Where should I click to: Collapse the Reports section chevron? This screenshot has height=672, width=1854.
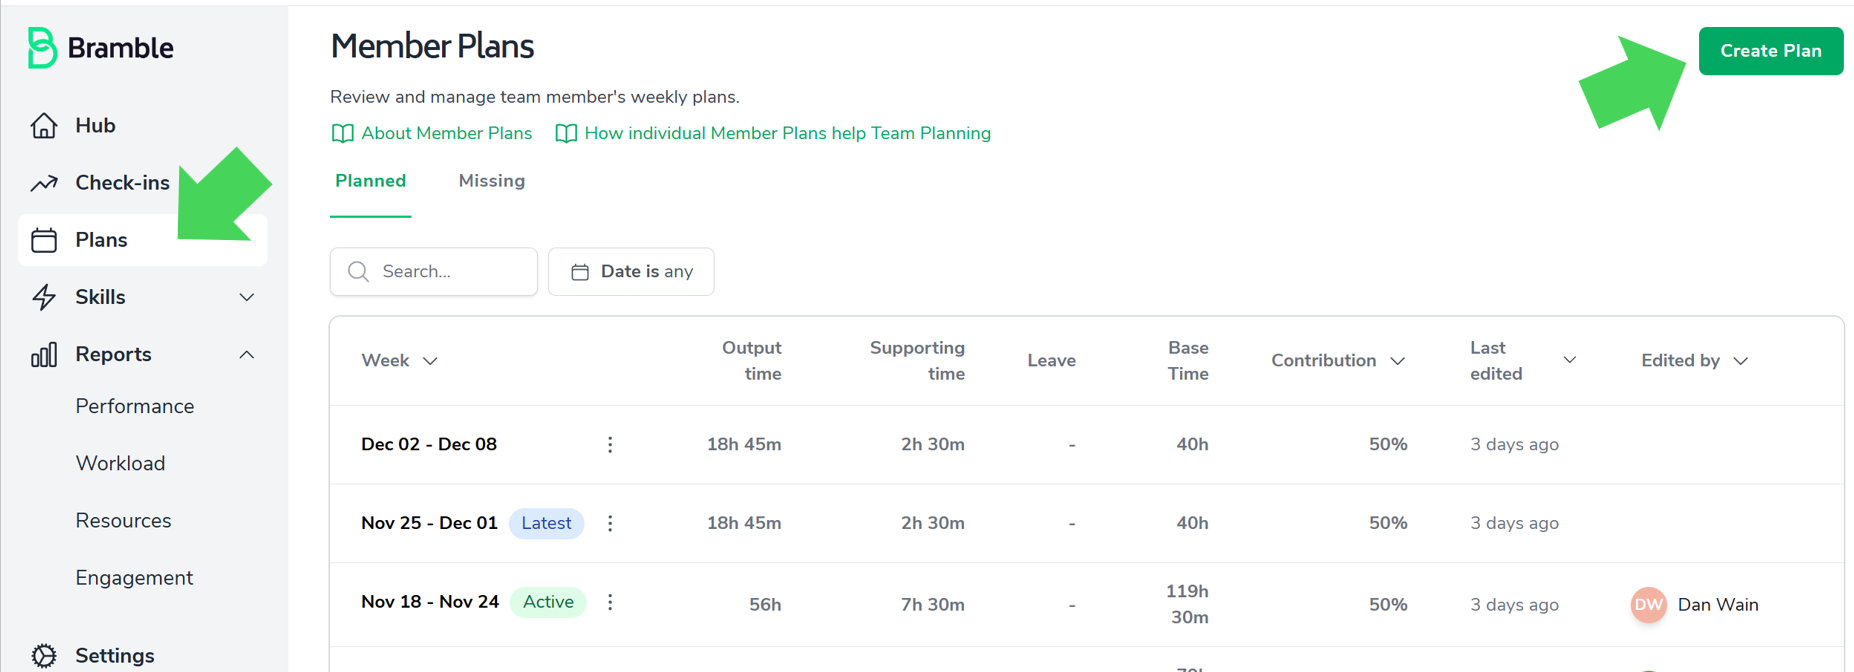coord(247,355)
